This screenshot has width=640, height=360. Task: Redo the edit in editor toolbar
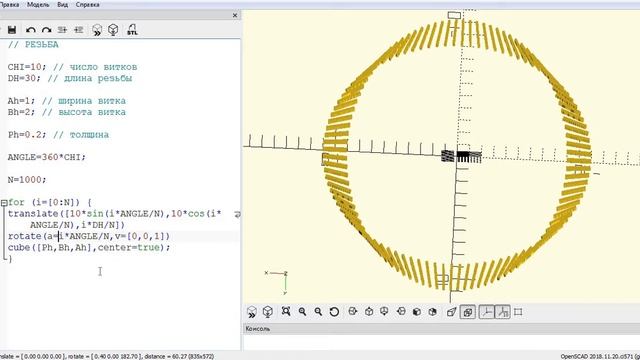coord(47,30)
